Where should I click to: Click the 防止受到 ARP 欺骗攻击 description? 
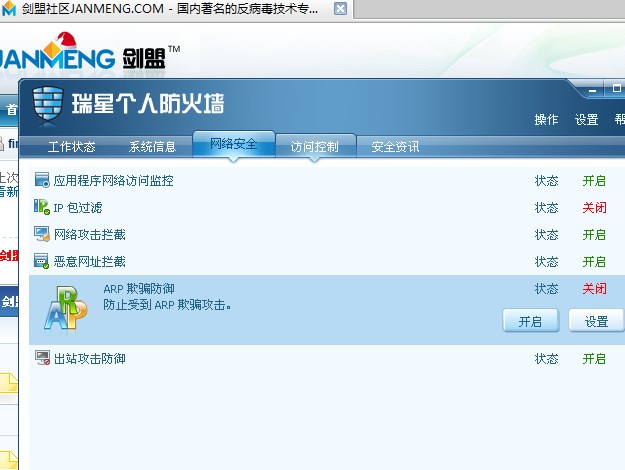pos(167,305)
